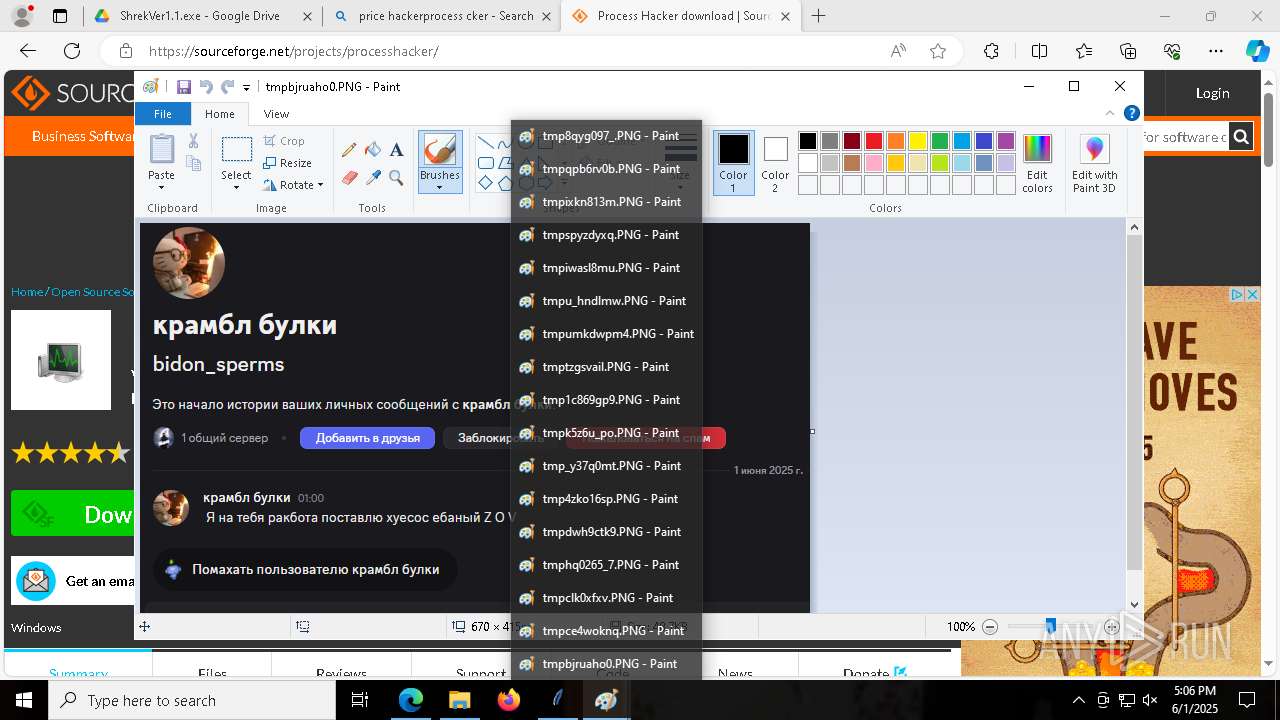The height and width of the screenshot is (720, 1280).
Task: Click the Resize tool in Image group
Action: point(288,163)
